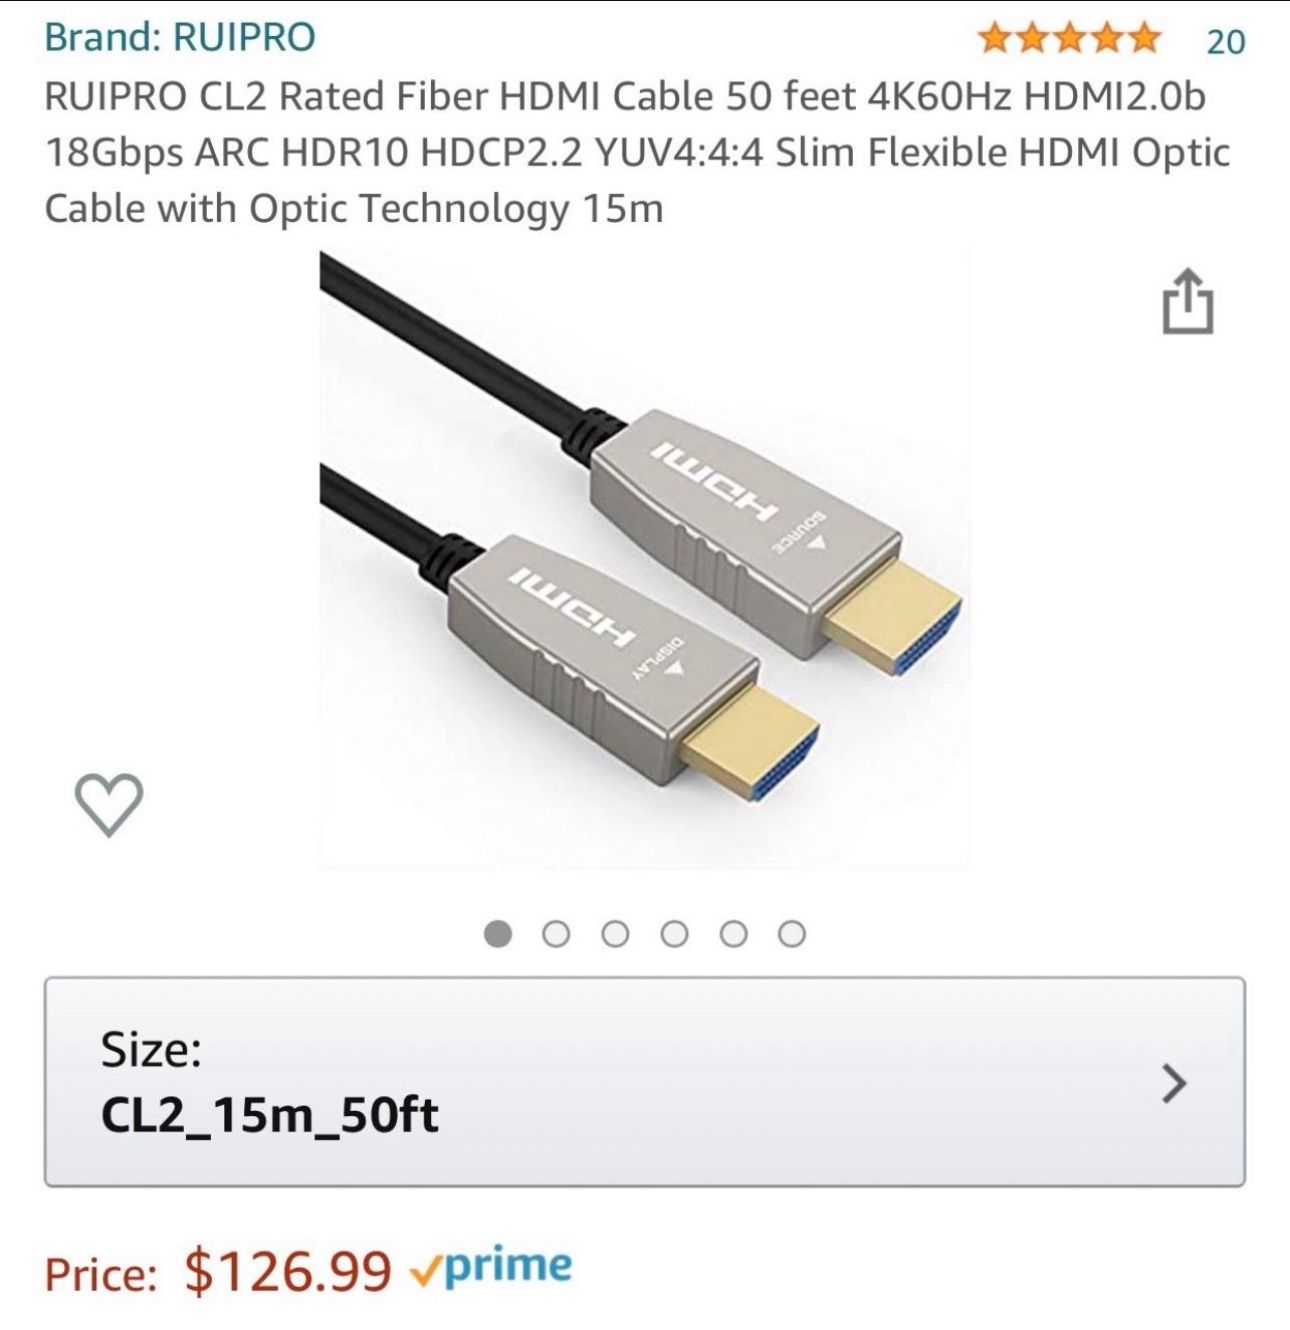Select the first image carousel dot

tap(498, 934)
